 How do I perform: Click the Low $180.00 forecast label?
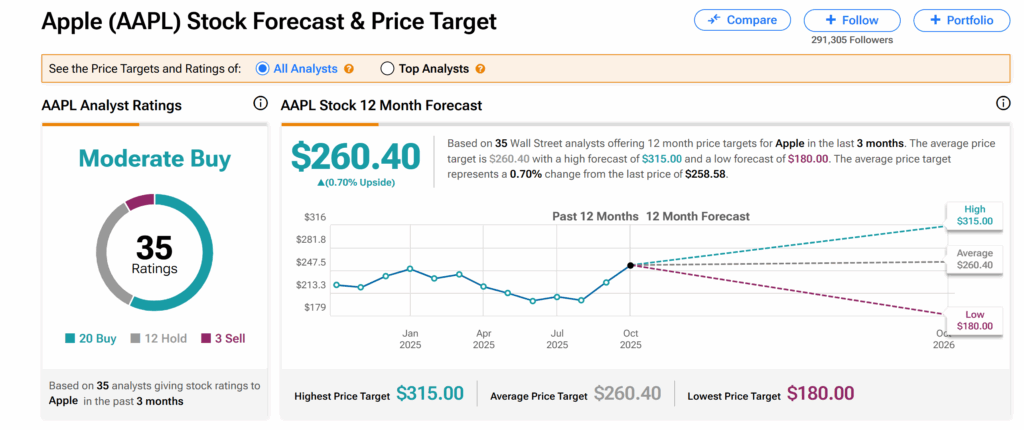[x=974, y=319]
